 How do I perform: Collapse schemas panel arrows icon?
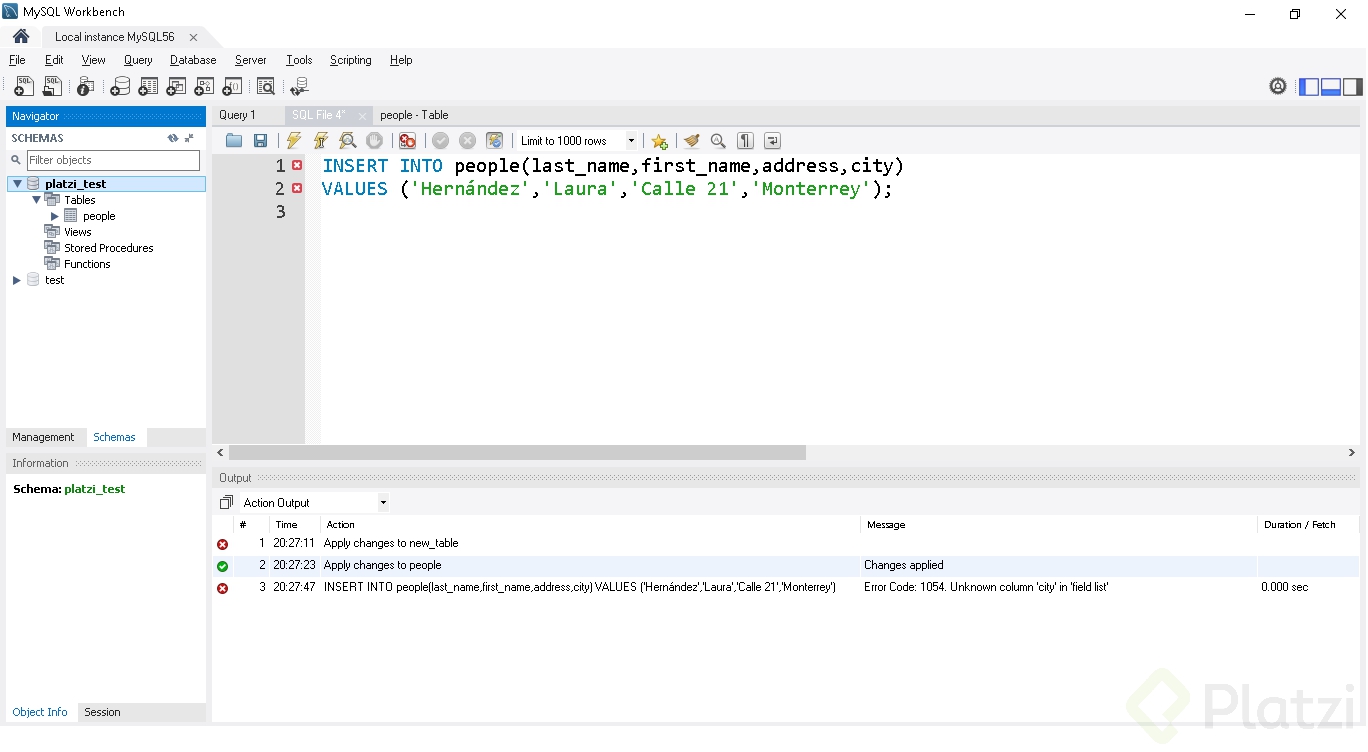pyautogui.click(x=189, y=138)
